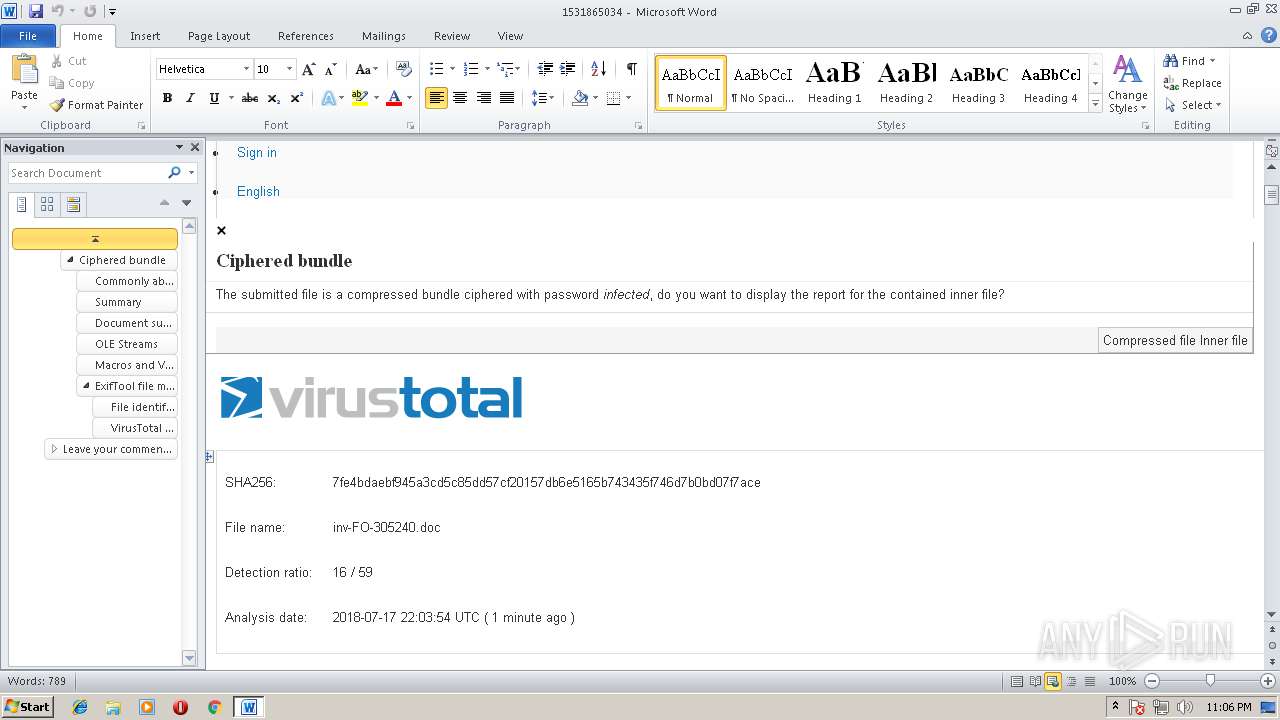Click Browse headings tab in Navigation
The width and height of the screenshot is (1280, 720).
pyautogui.click(x=22, y=204)
